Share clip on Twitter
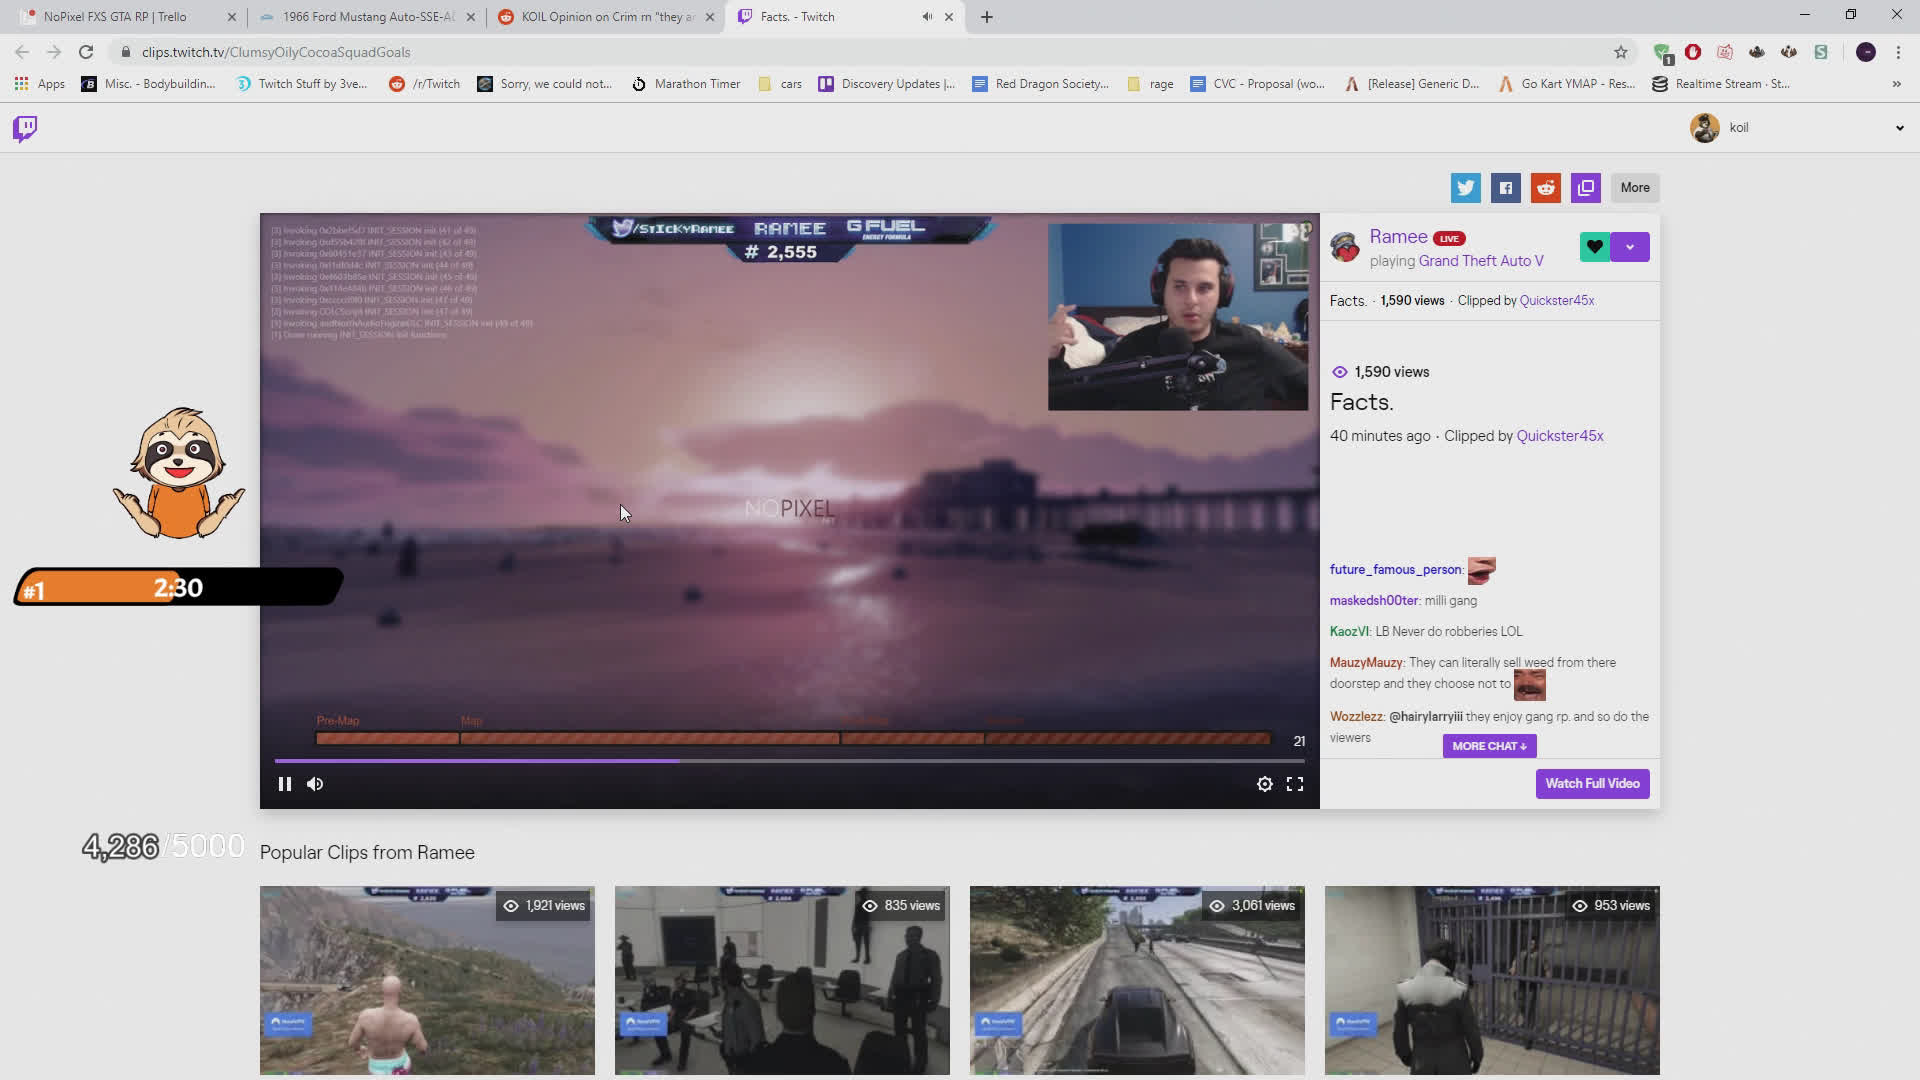 tap(1466, 188)
